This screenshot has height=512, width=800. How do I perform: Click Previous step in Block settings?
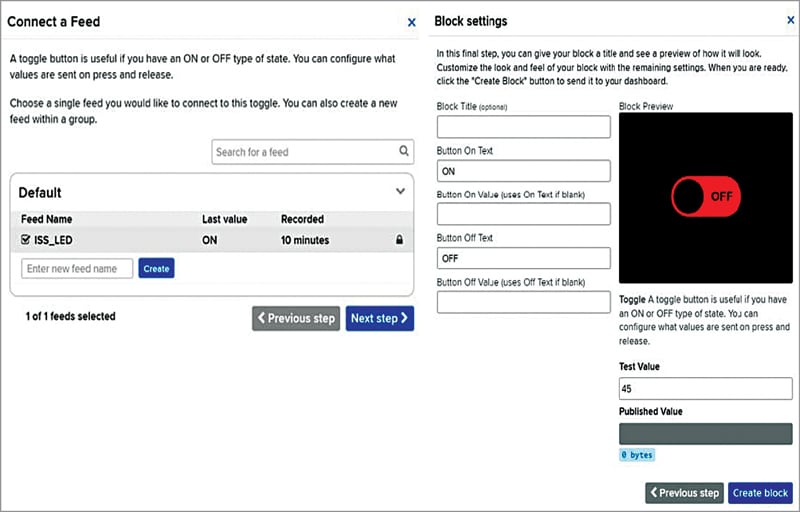tap(684, 492)
